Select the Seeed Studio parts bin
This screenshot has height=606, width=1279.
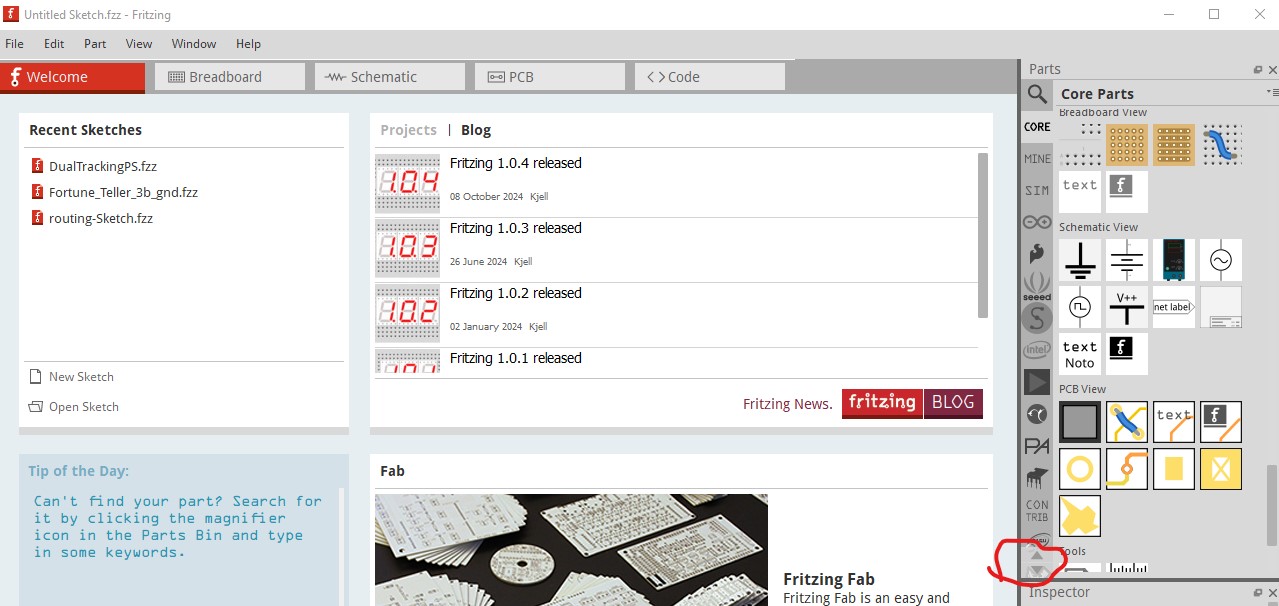(1037, 287)
